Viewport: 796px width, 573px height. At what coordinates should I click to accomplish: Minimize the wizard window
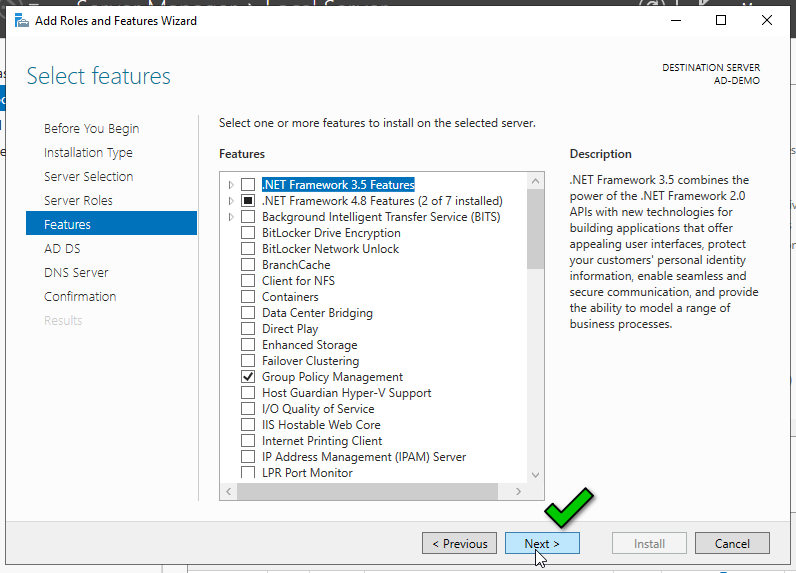point(675,20)
